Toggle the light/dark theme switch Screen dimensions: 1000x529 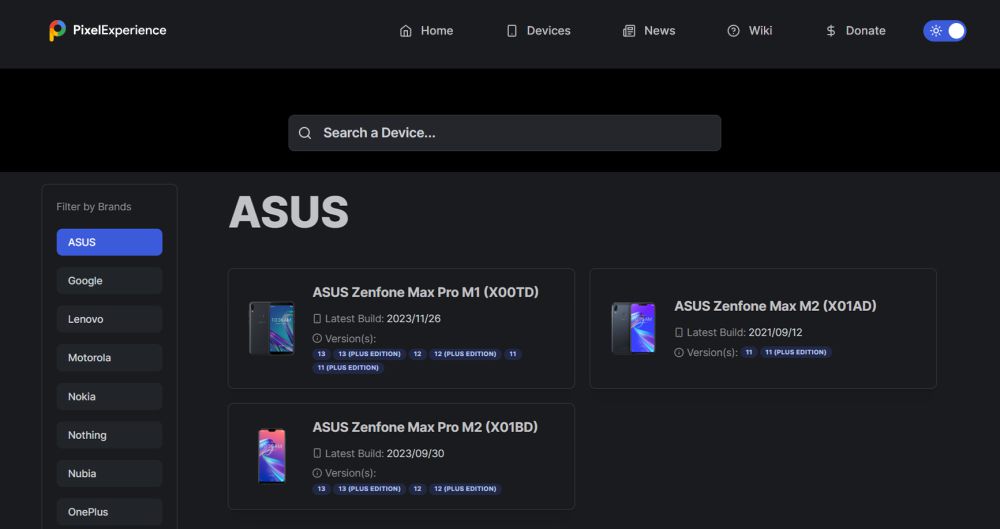point(944,31)
